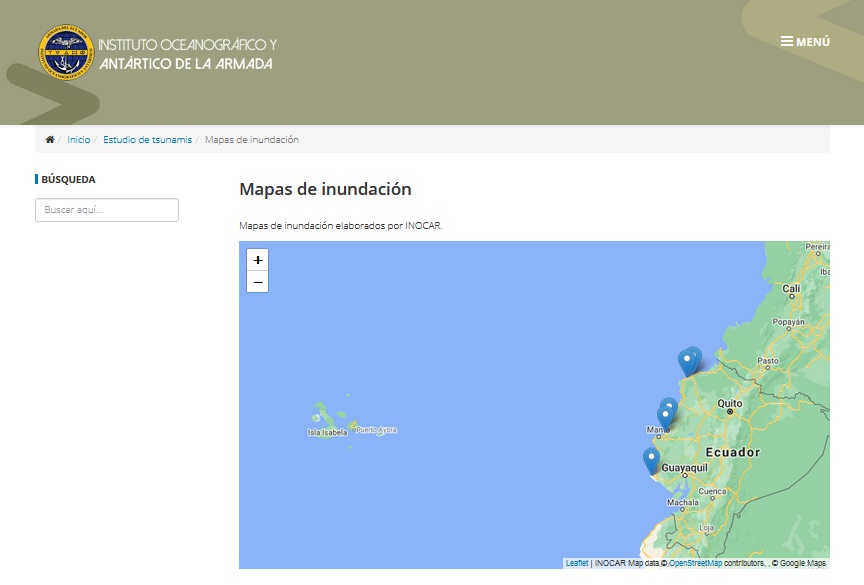Viewport: 864px width, 585px height.
Task: Click the Puerto Ayora label on map
Action: [x=376, y=430]
